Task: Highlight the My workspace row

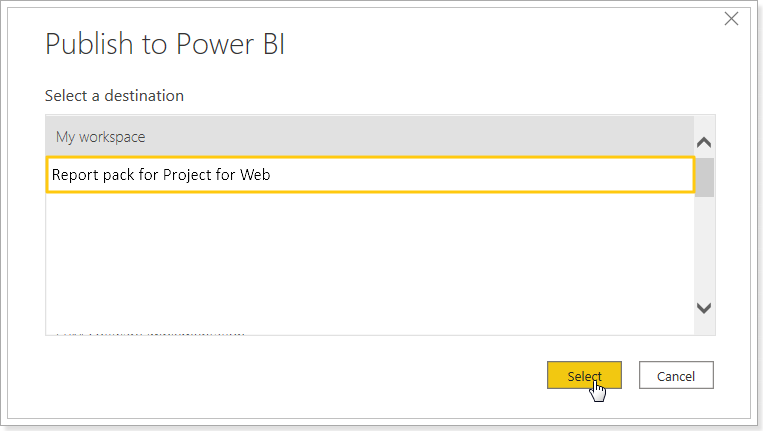Action: (370, 137)
